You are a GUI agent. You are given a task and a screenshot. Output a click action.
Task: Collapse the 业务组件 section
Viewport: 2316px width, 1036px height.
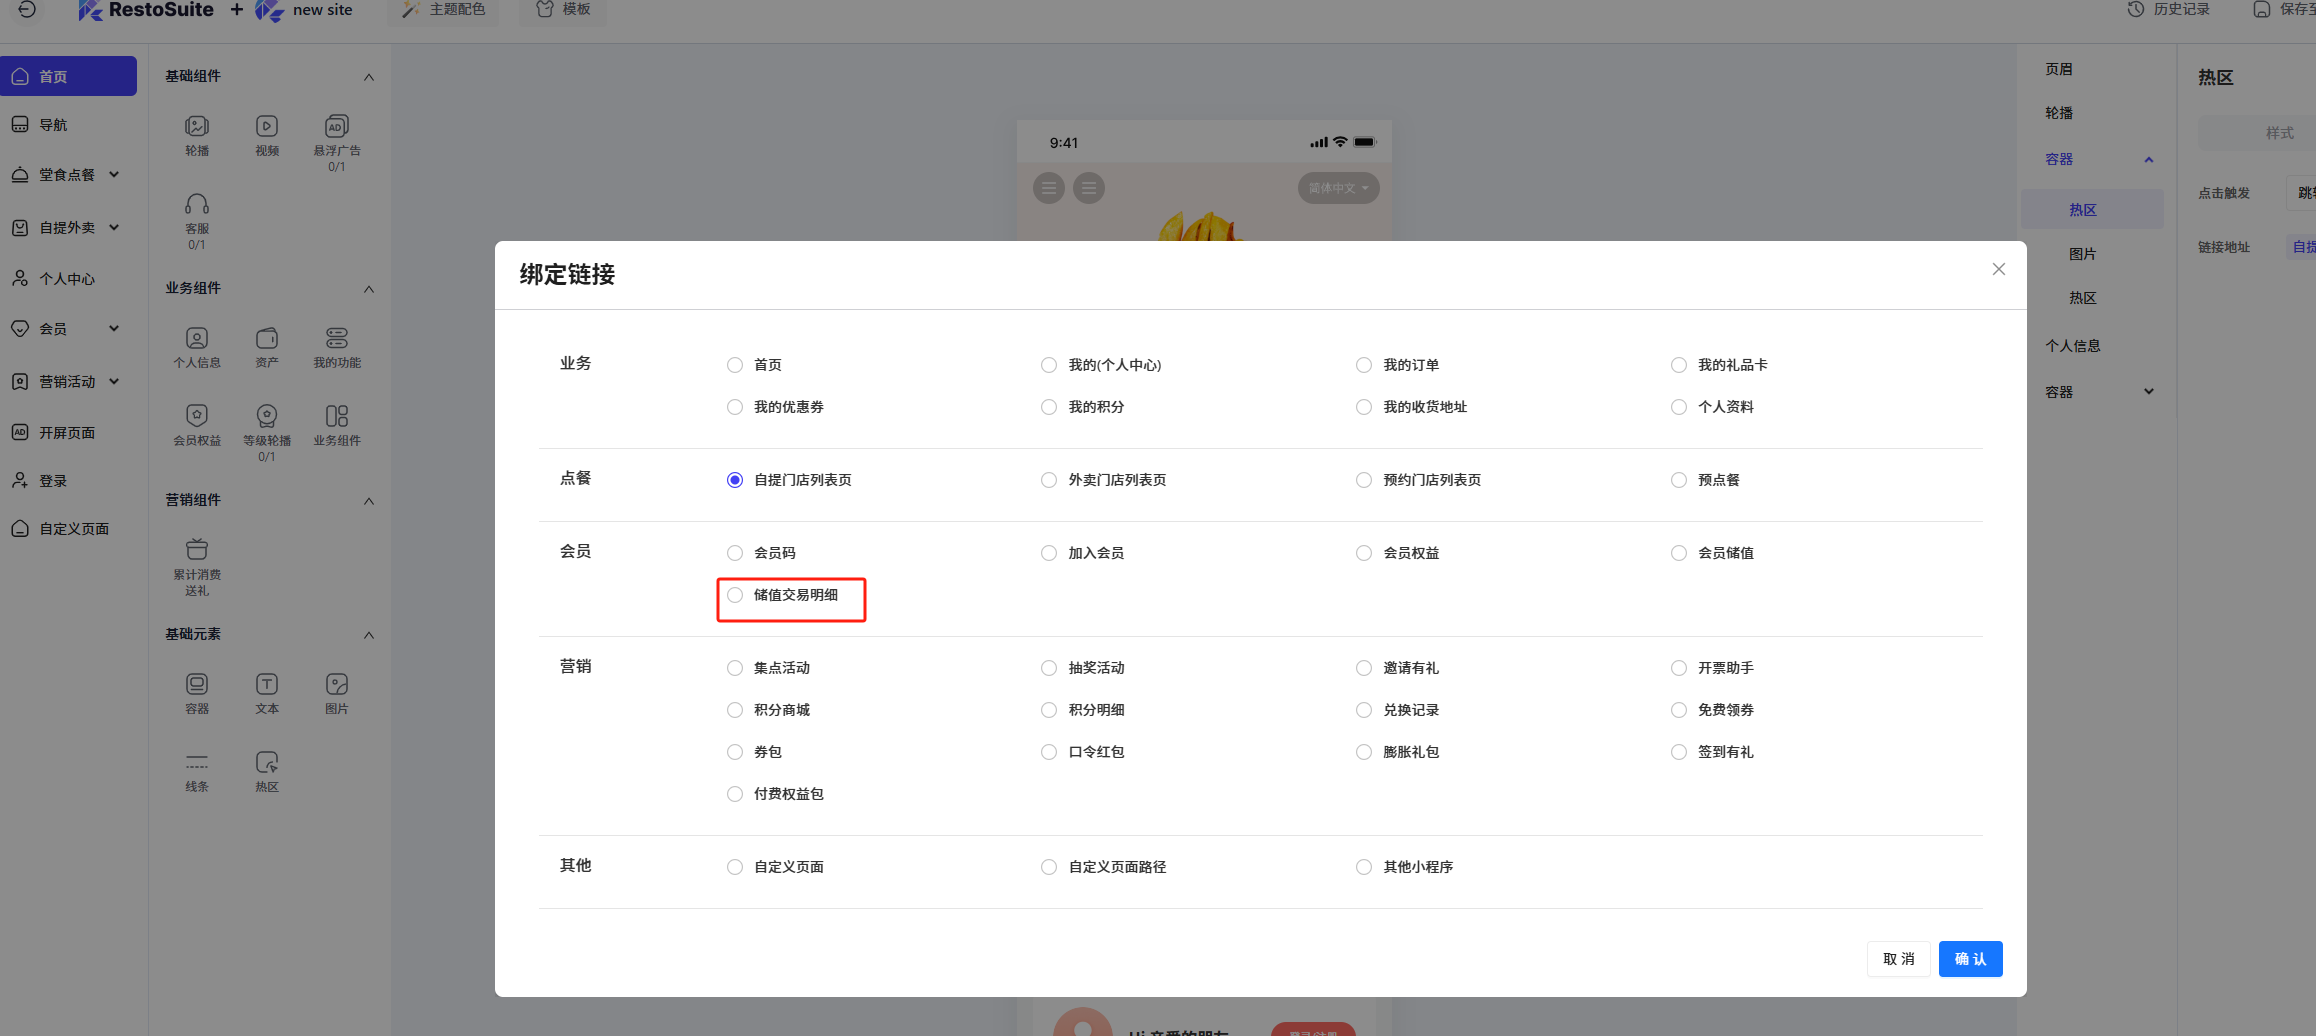point(369,289)
